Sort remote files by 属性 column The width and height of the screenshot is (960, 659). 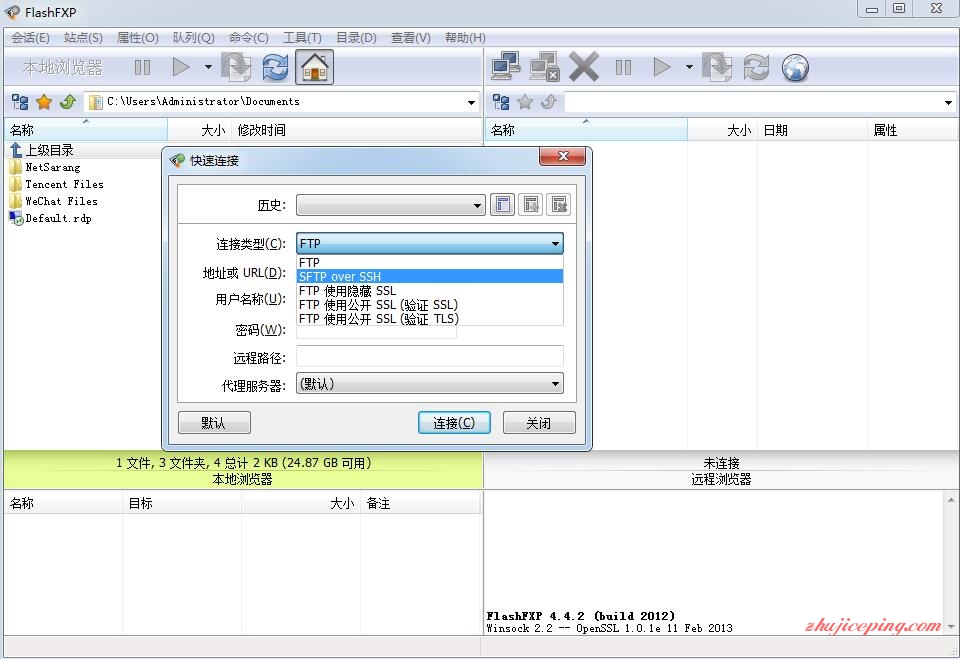pyautogui.click(x=913, y=130)
